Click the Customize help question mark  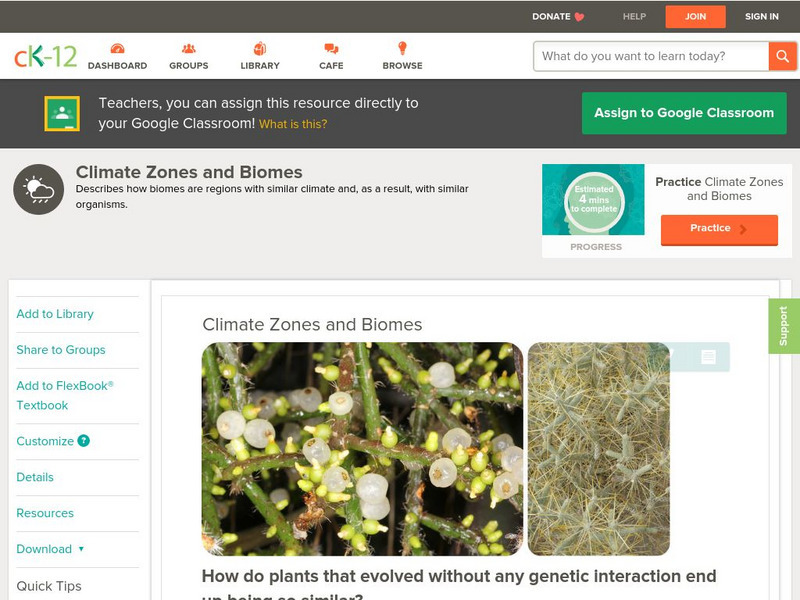click(84, 441)
